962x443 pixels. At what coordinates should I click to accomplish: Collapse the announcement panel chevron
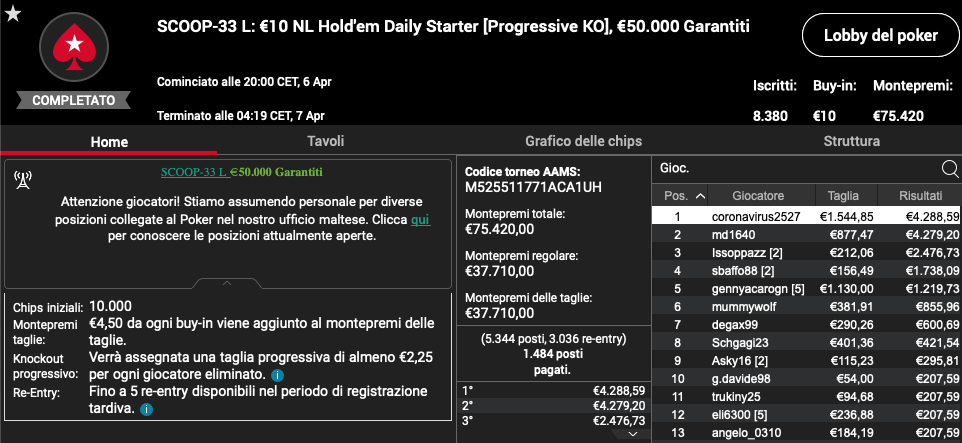[x=227, y=283]
